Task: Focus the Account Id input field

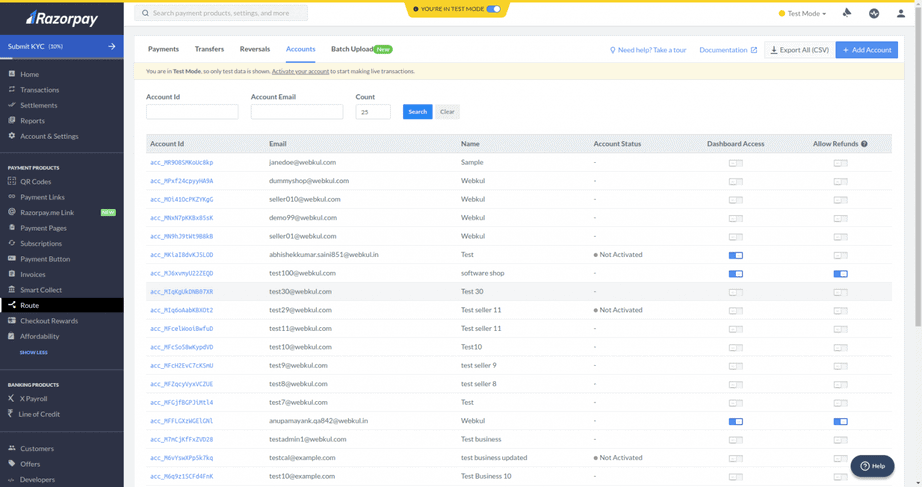Action: pos(192,112)
